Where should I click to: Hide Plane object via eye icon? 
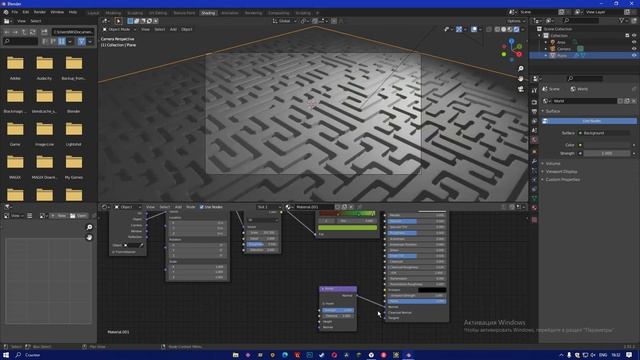coord(634,55)
